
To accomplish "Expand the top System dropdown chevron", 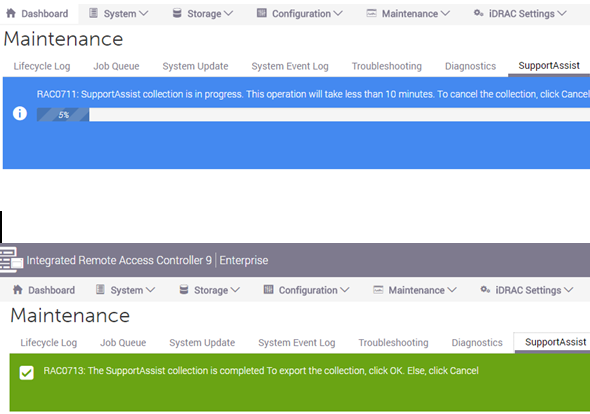I will pyautogui.click(x=144, y=14).
